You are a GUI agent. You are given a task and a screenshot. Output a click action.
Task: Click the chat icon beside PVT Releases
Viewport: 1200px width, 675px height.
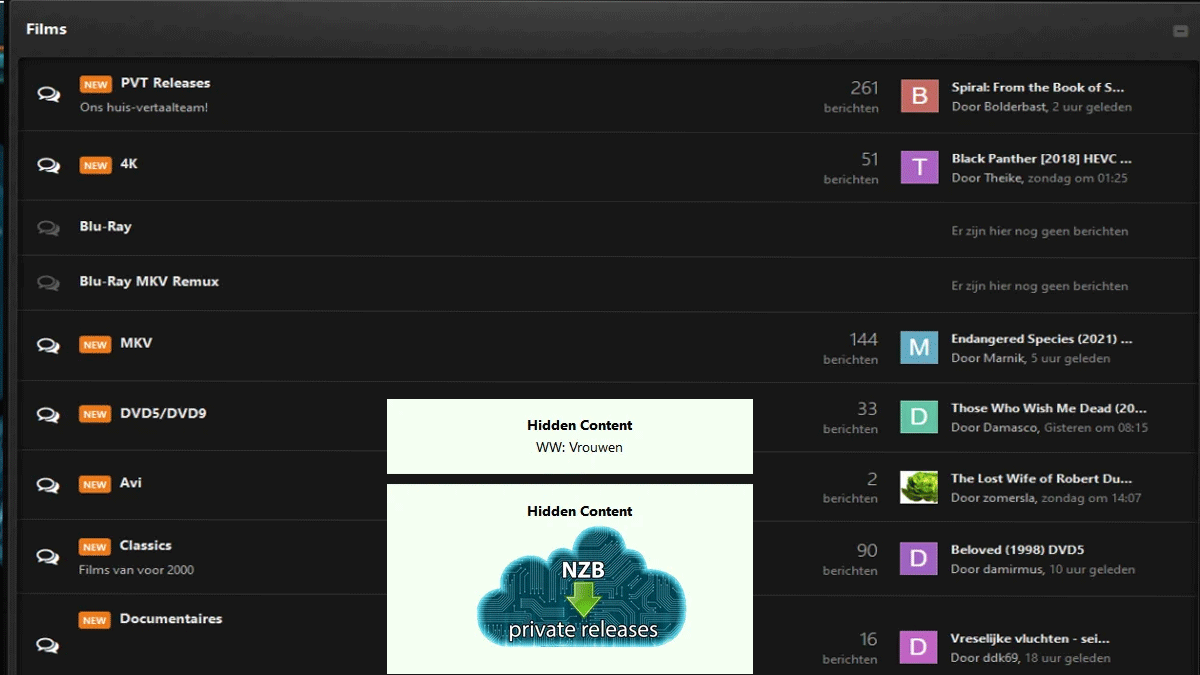pyautogui.click(x=48, y=94)
